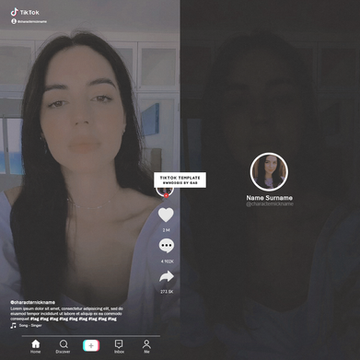Open the Inbox tab
Screen dimensions: 360x360
tap(119, 347)
